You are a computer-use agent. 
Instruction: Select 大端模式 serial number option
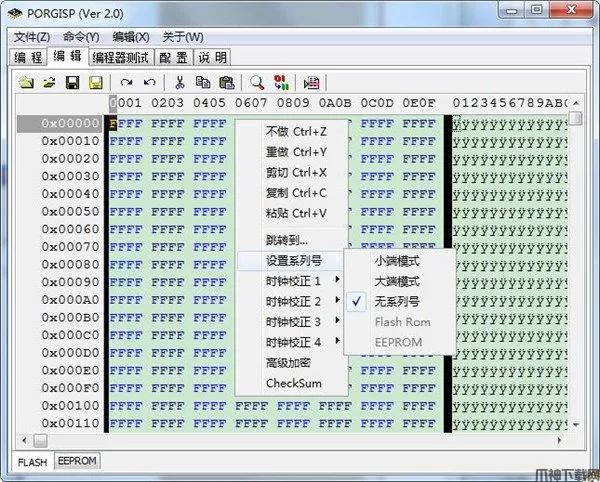400,282
